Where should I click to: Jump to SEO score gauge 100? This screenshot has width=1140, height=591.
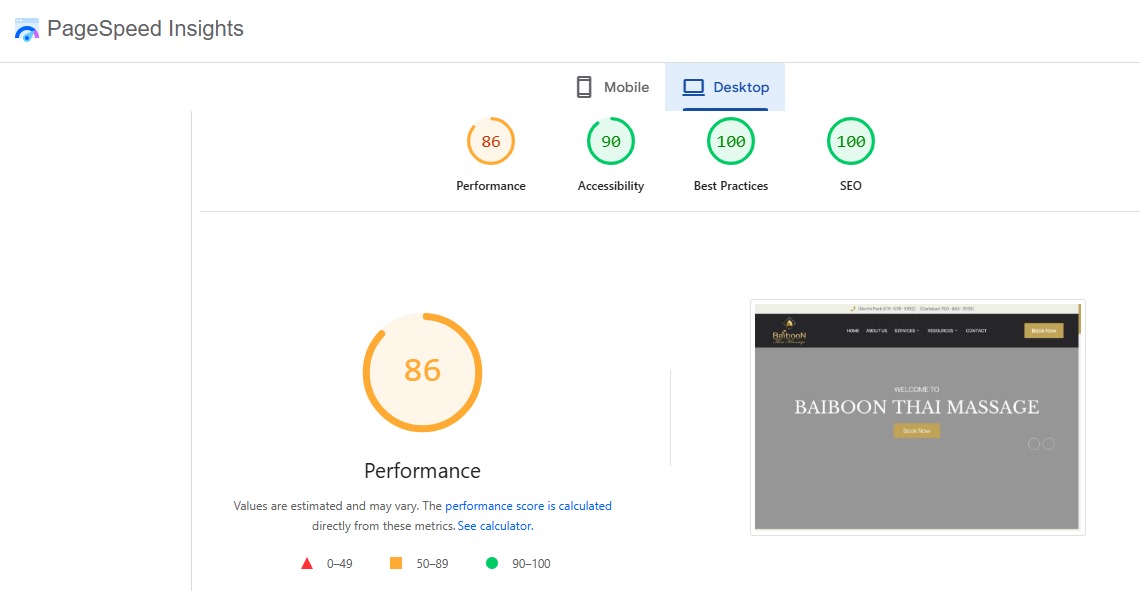pyautogui.click(x=851, y=141)
